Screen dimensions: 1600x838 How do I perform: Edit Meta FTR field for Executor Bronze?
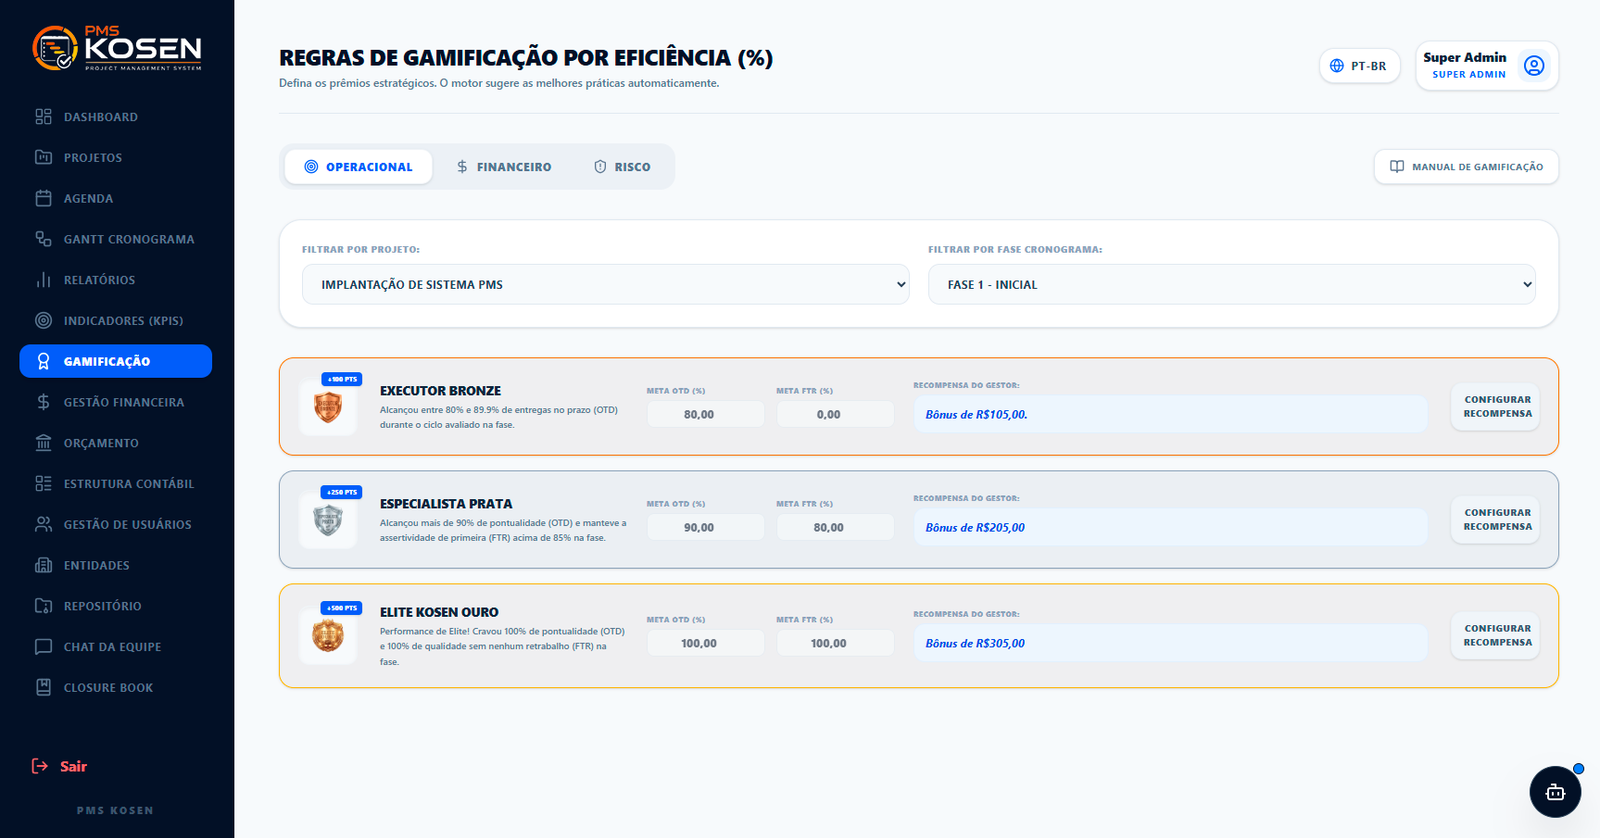coord(835,414)
